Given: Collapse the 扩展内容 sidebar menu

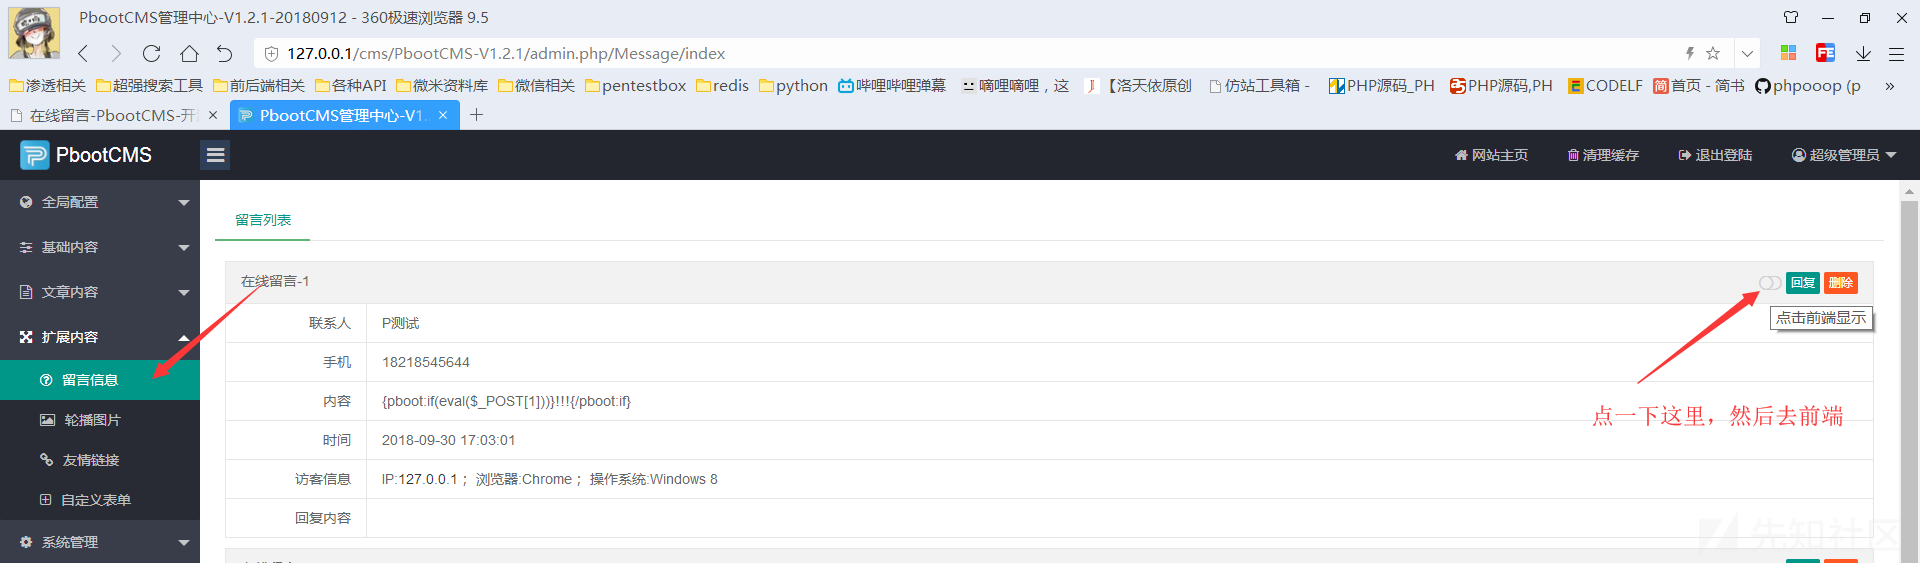Looking at the screenshot, I should click(x=100, y=337).
